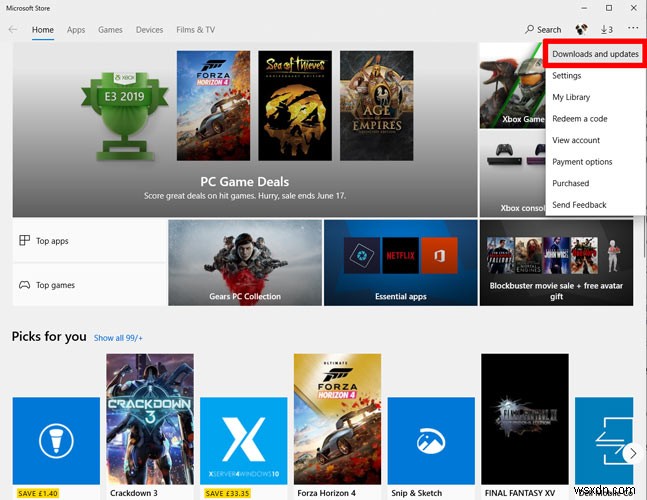Open the Forza Horizon 4 Ultimate pick cover
647x500 pixels.
(338, 419)
